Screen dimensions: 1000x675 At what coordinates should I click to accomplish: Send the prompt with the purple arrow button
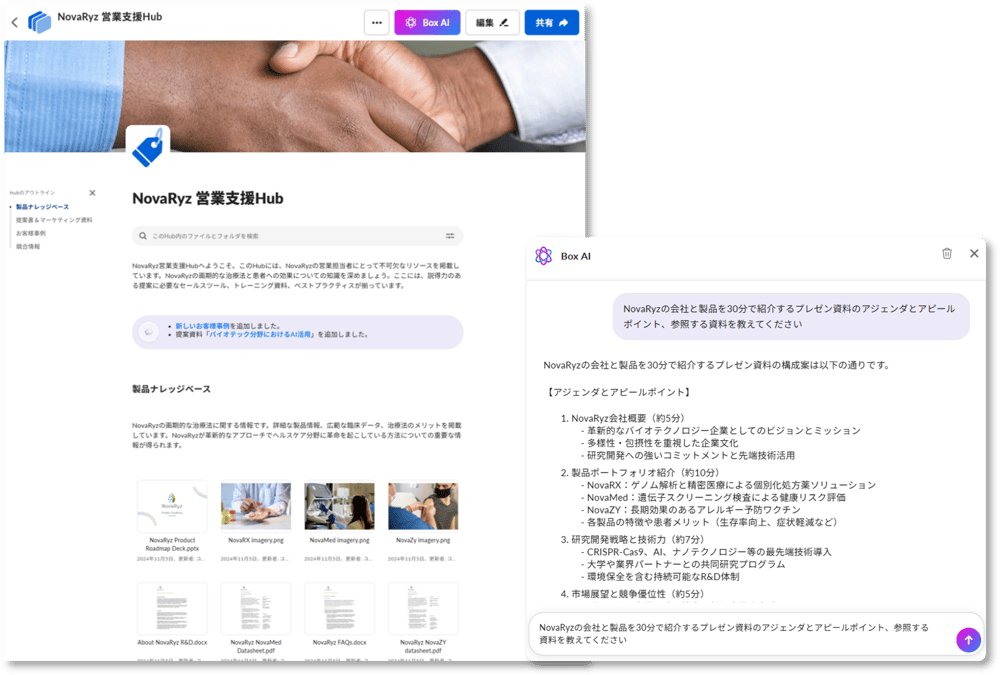(968, 640)
